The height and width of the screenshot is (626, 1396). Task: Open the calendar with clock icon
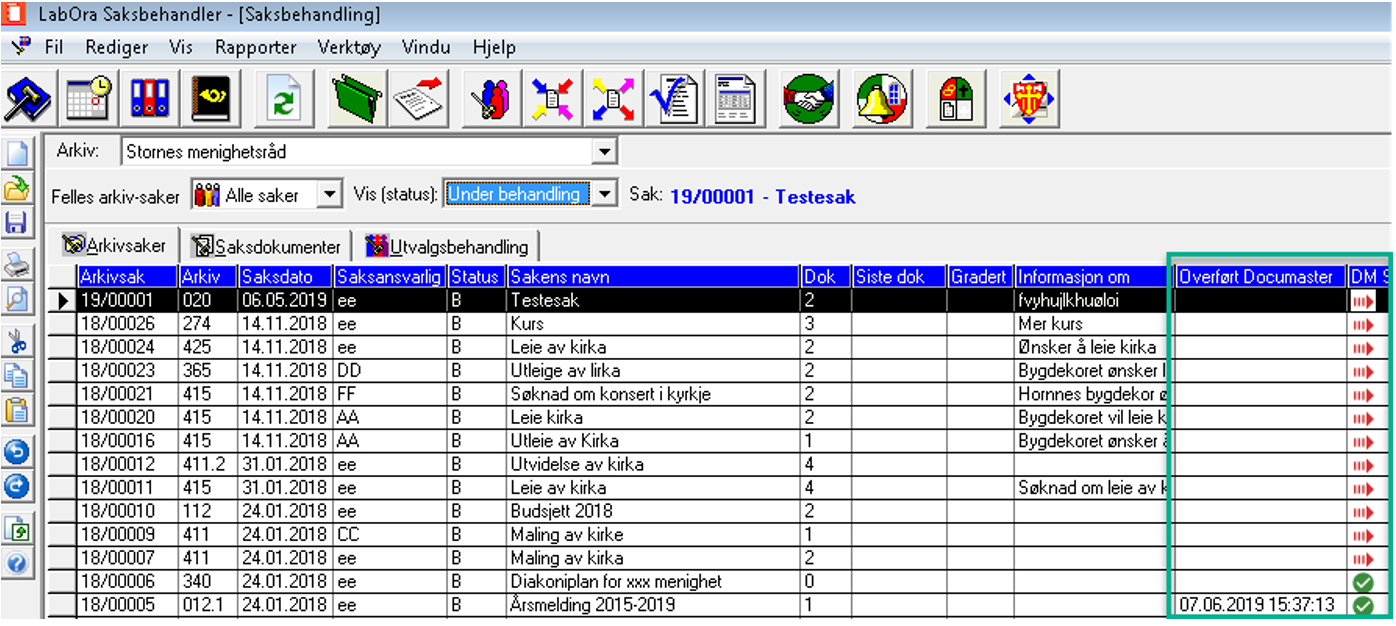(87, 99)
